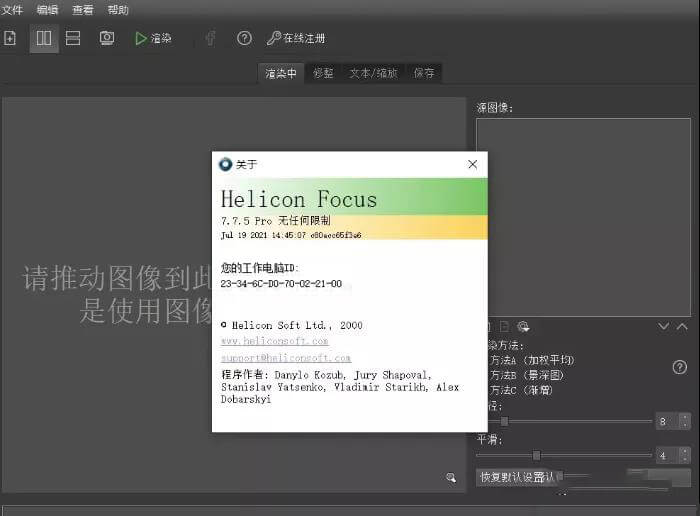The height and width of the screenshot is (516, 700).
Task: Open the 编辑 menu
Action: [47, 9]
